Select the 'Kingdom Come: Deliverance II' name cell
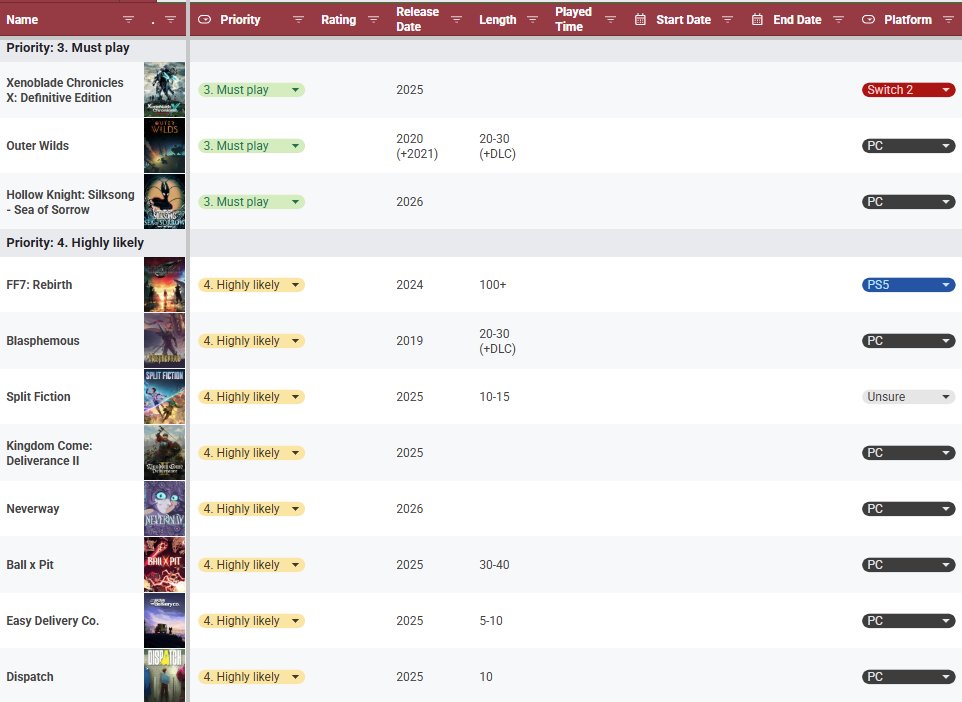962x702 pixels. 72,452
